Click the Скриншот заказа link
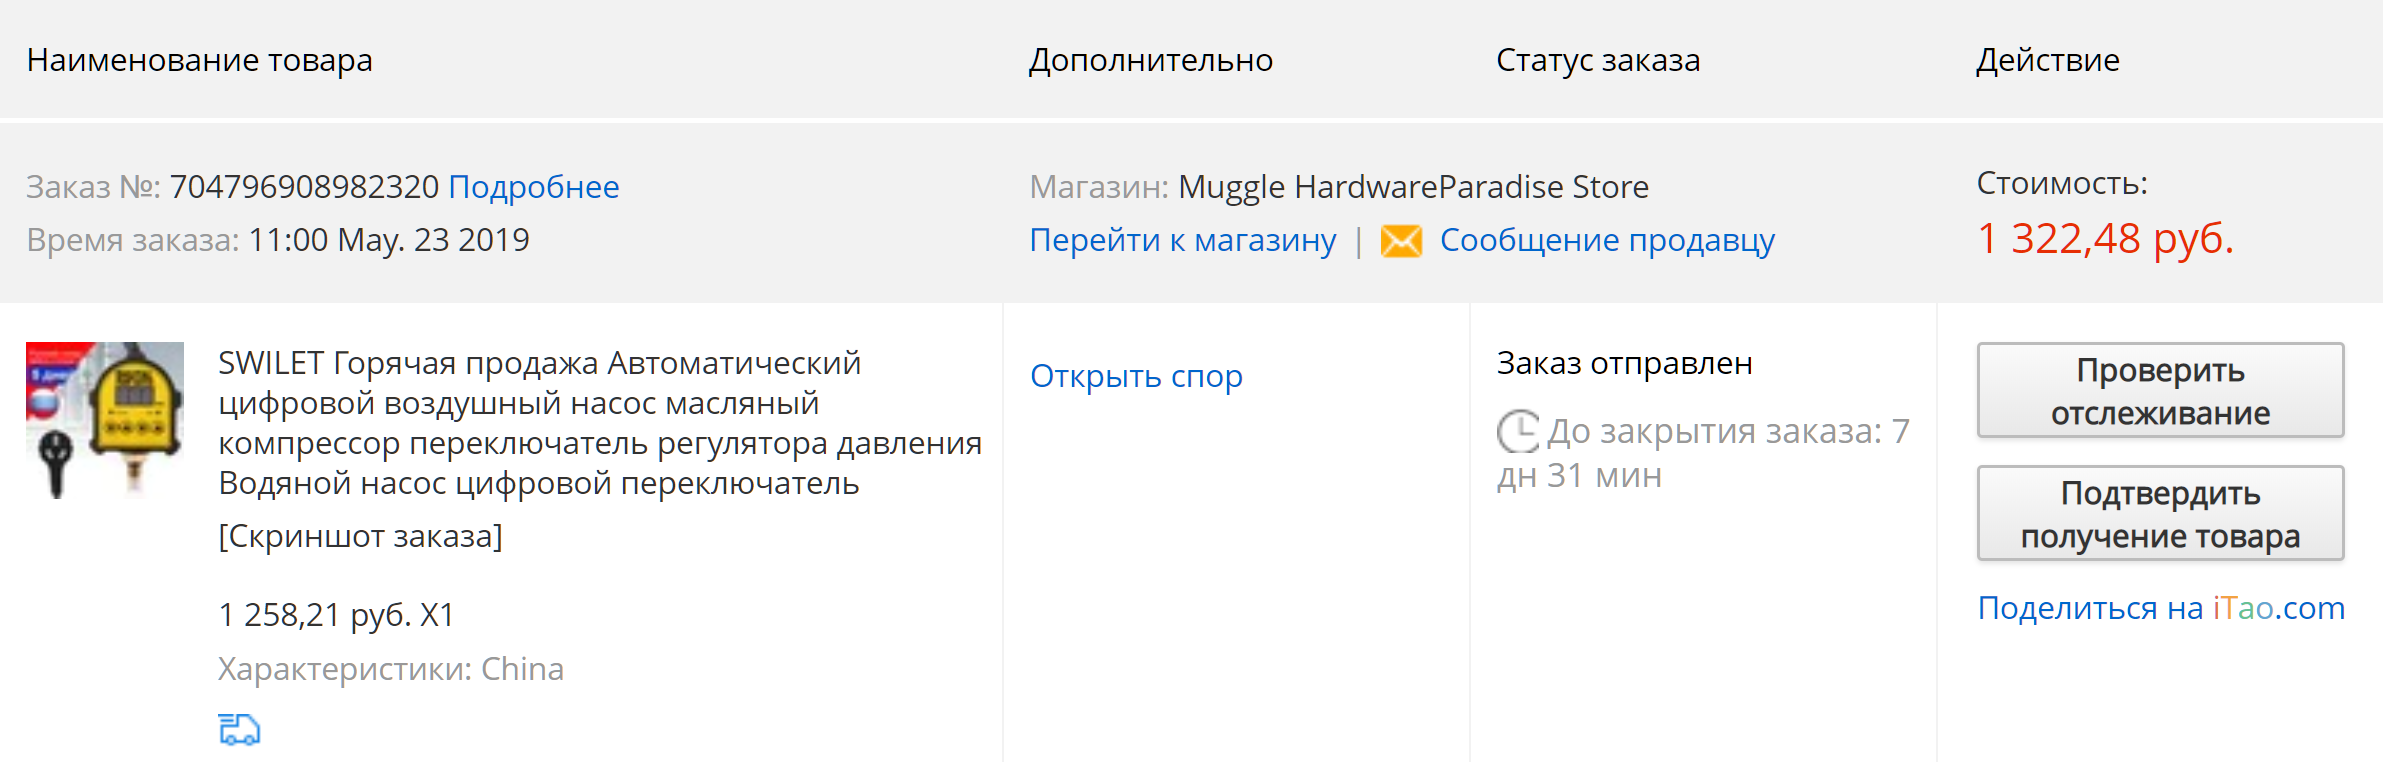 coord(360,536)
